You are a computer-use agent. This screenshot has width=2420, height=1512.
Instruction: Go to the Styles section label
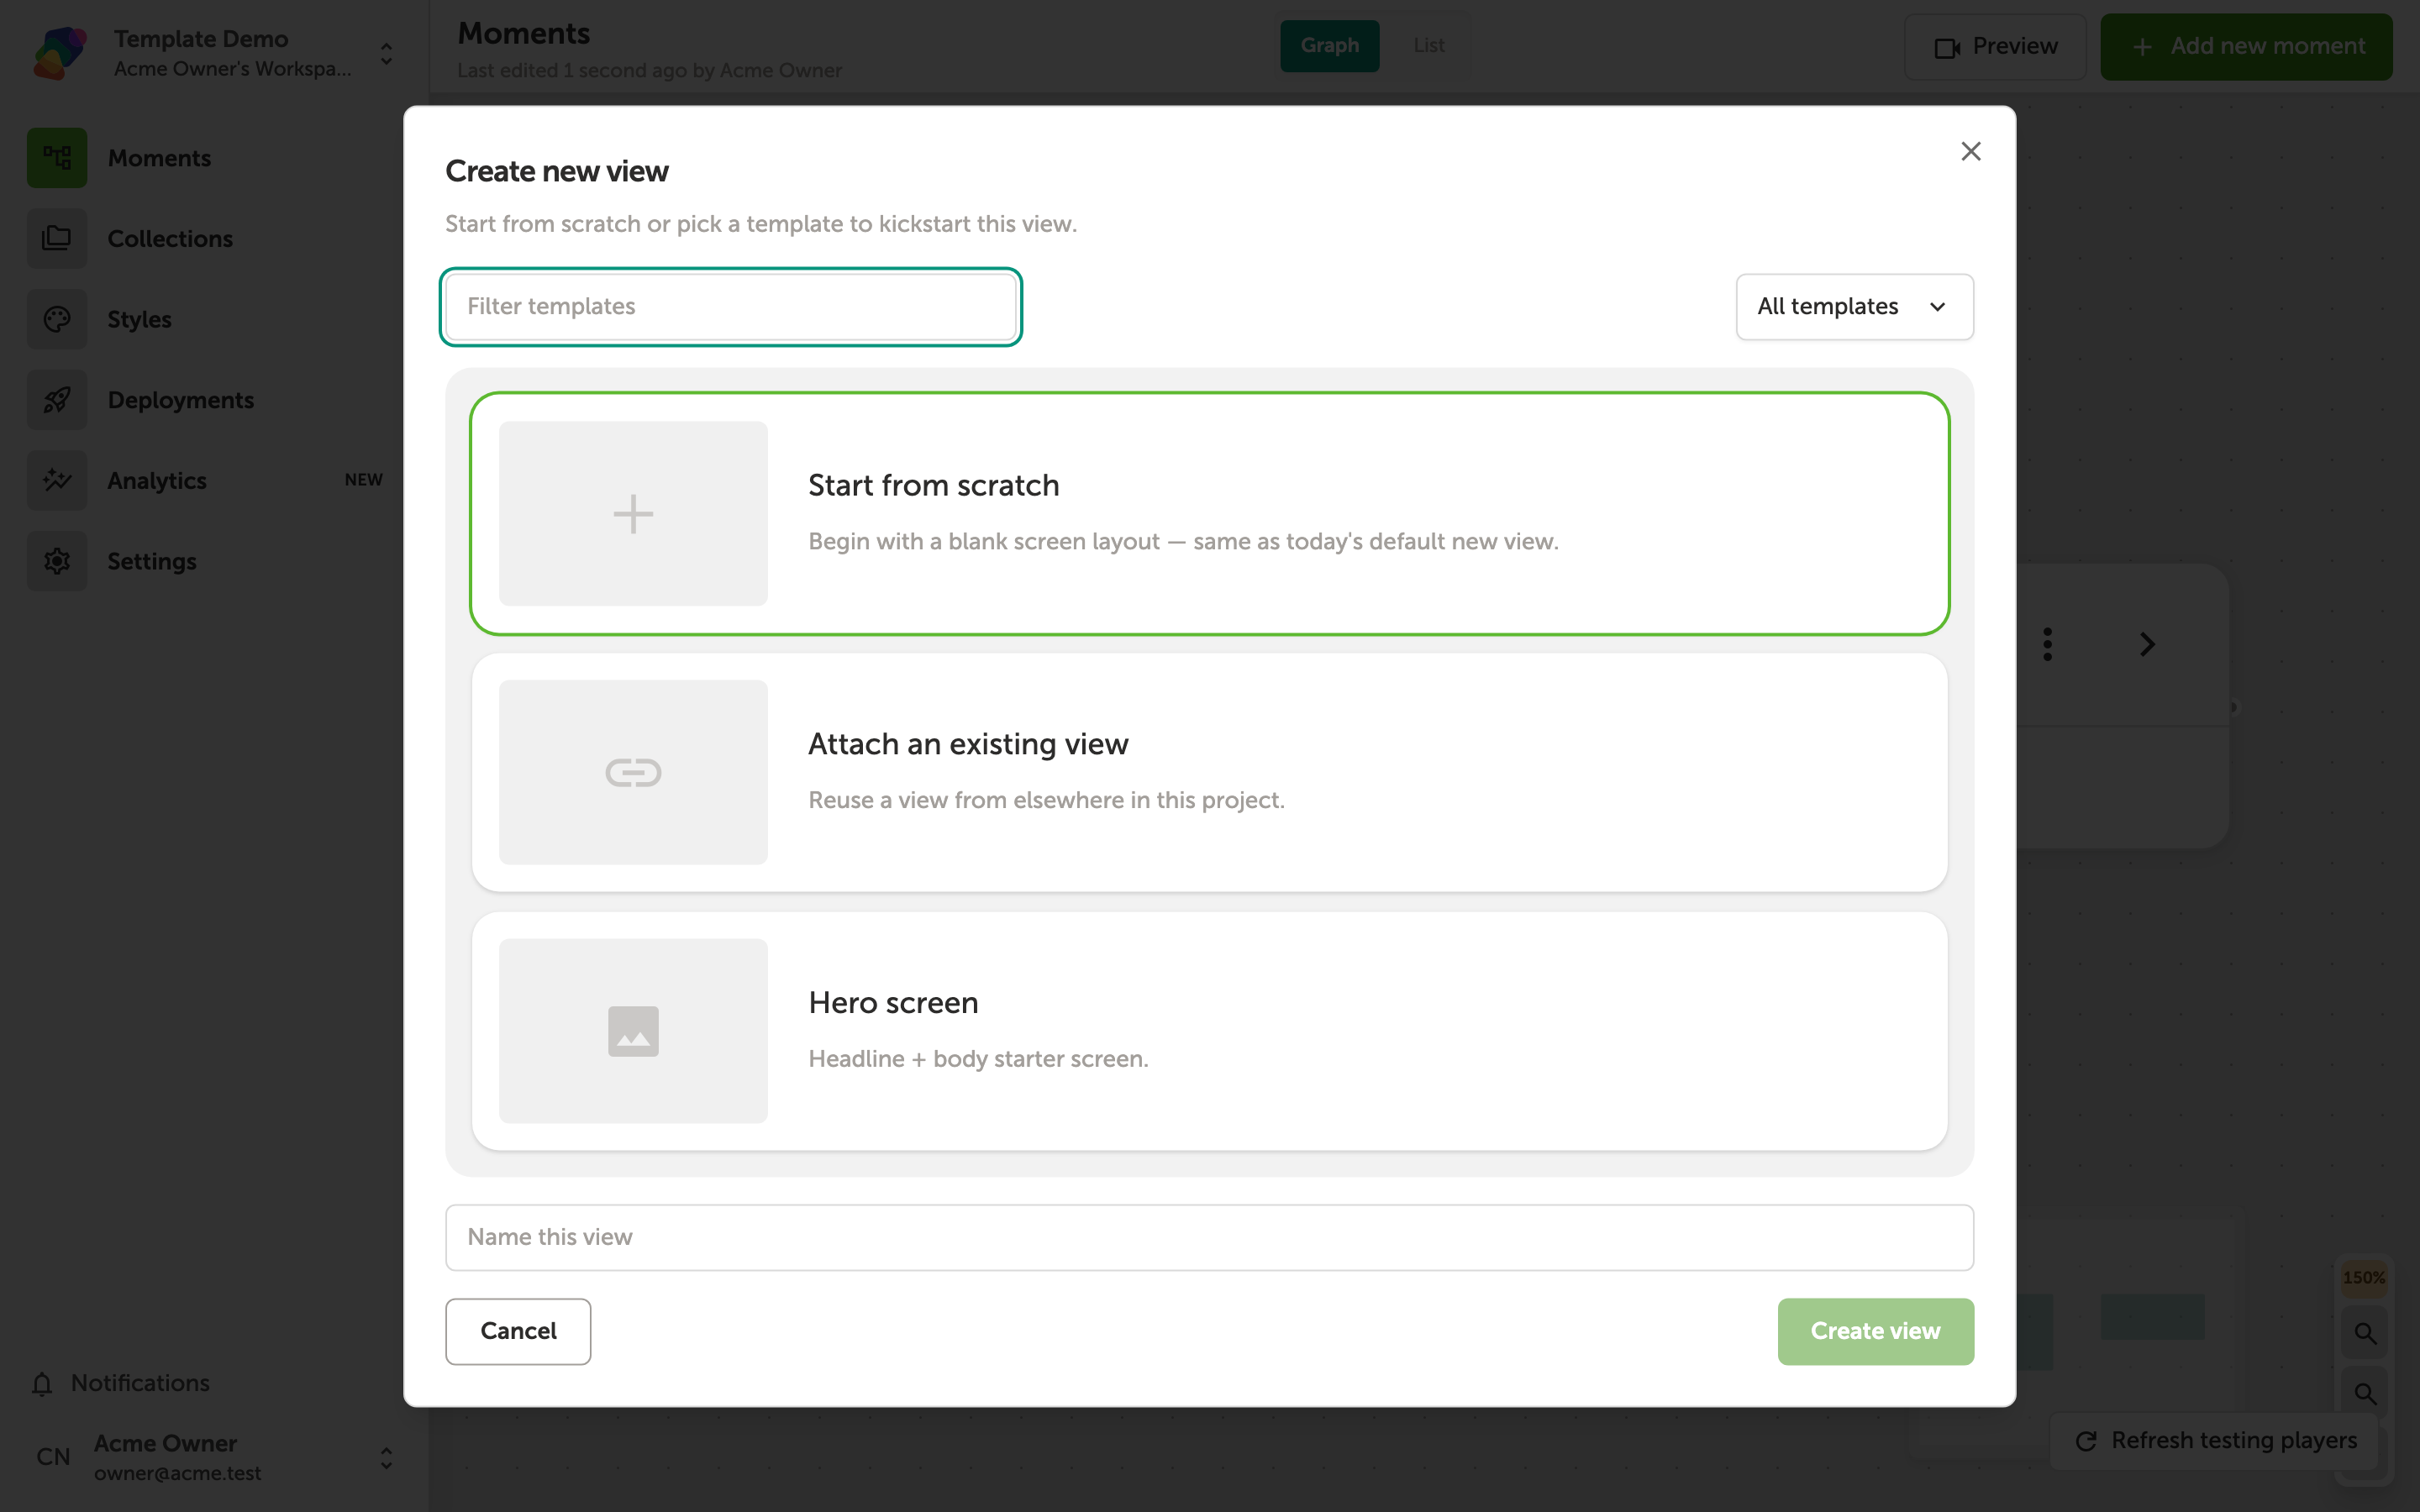pos(139,319)
